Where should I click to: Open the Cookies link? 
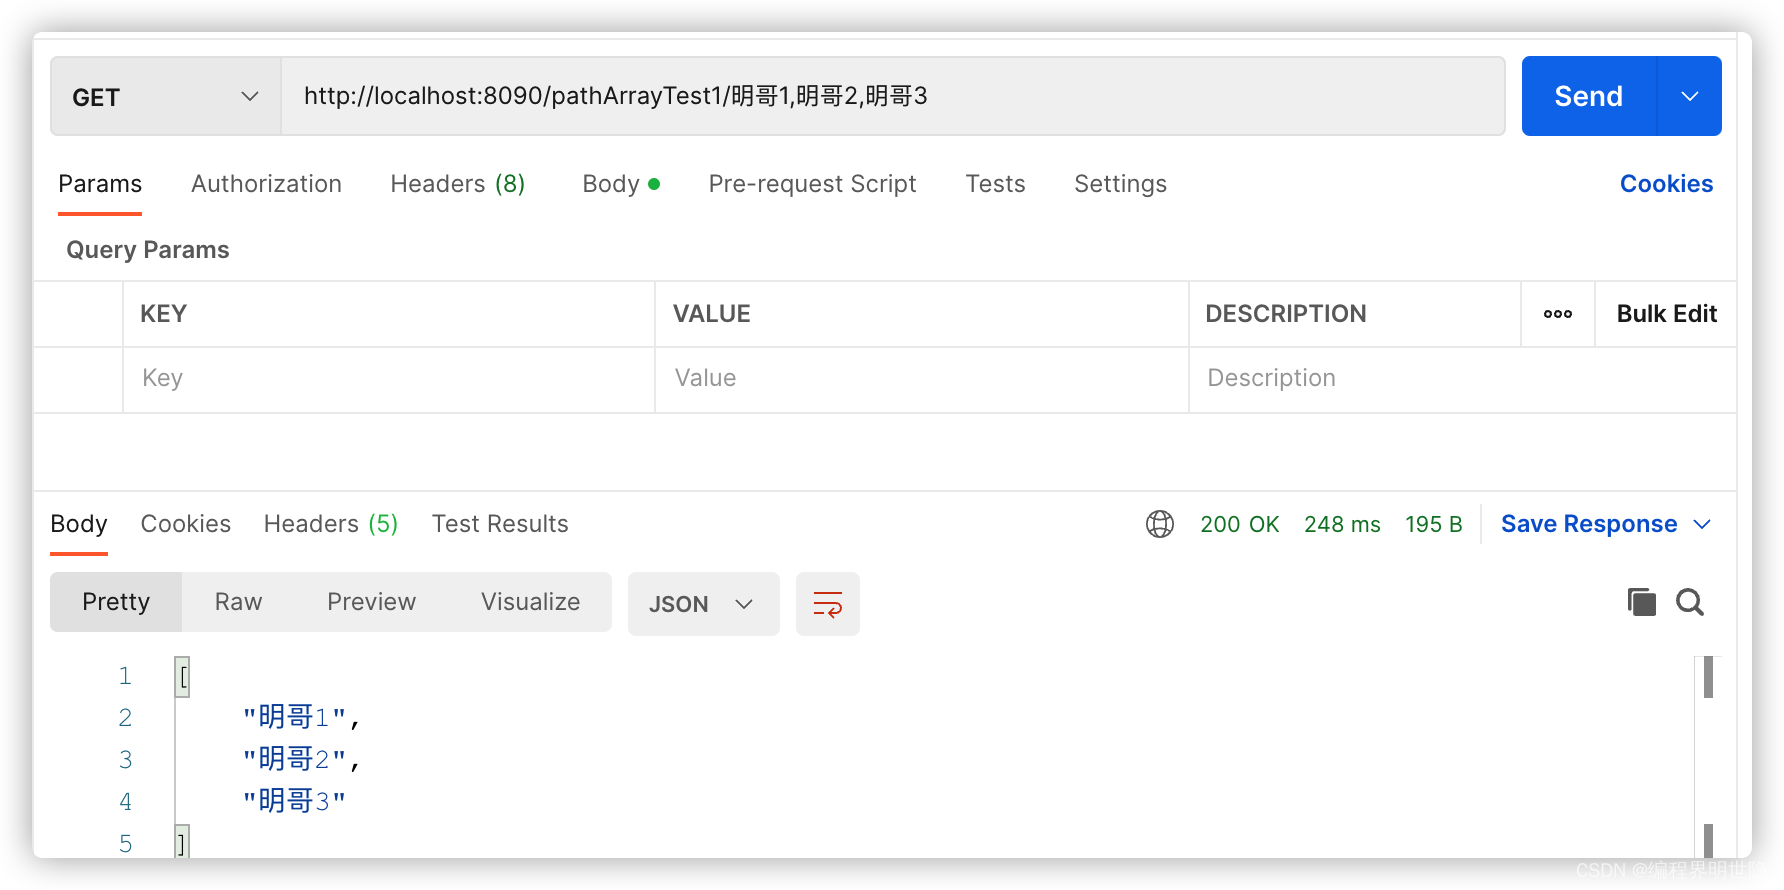coord(1666,184)
